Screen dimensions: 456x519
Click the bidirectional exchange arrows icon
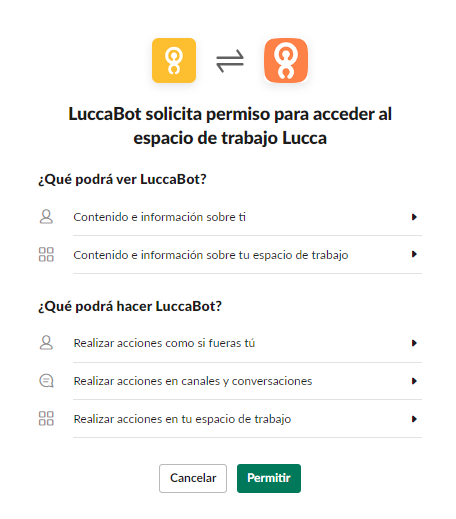point(230,61)
